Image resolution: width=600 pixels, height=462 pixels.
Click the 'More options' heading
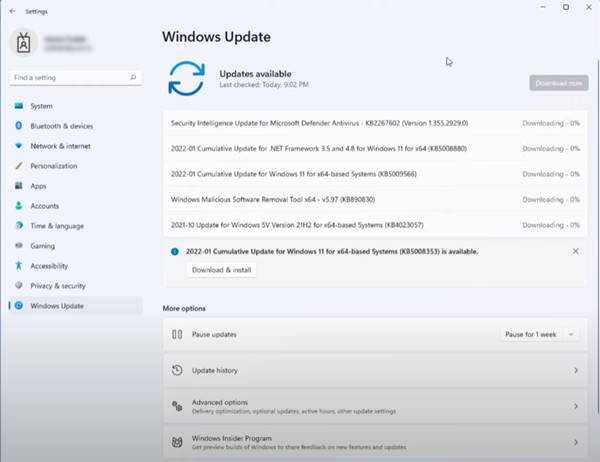[x=184, y=308]
